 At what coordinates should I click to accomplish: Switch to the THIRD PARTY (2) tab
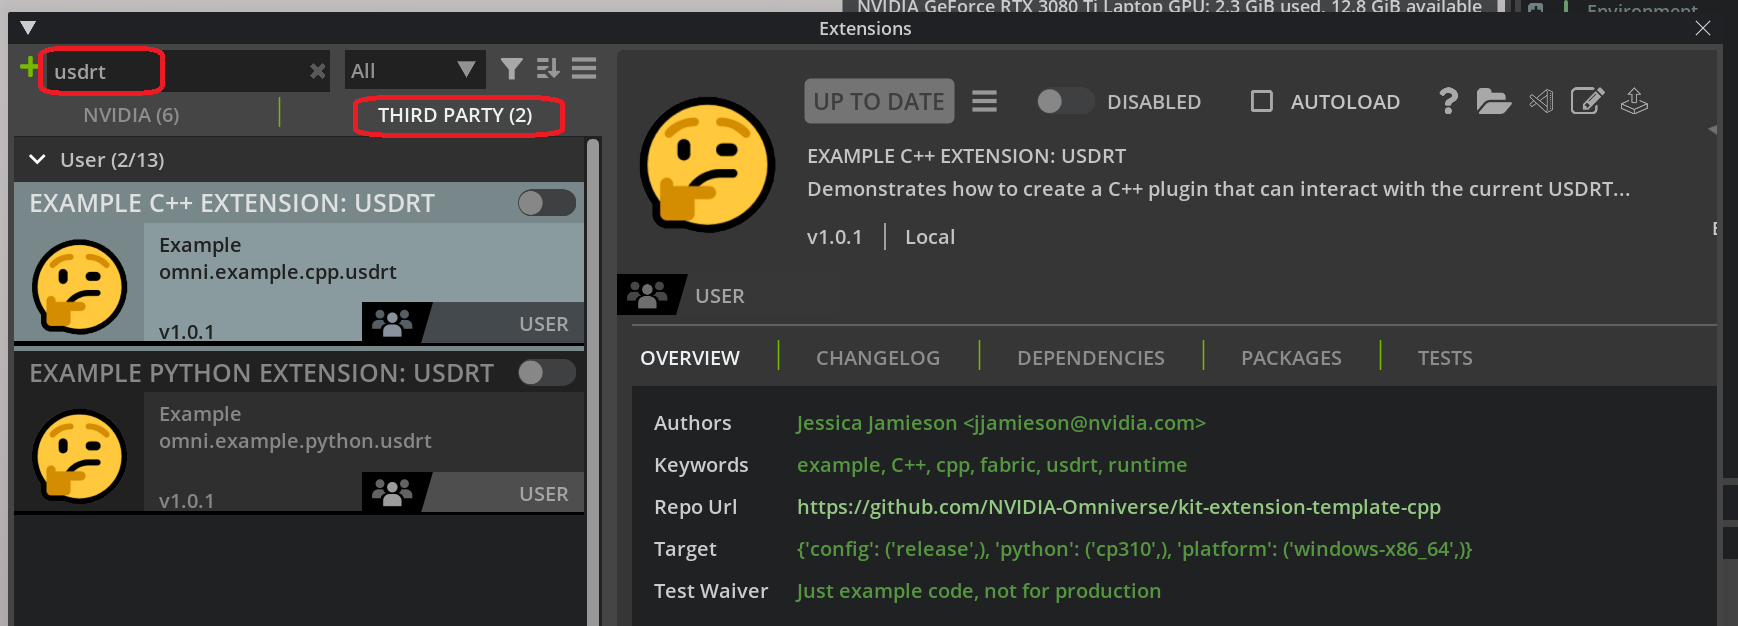pyautogui.click(x=455, y=115)
